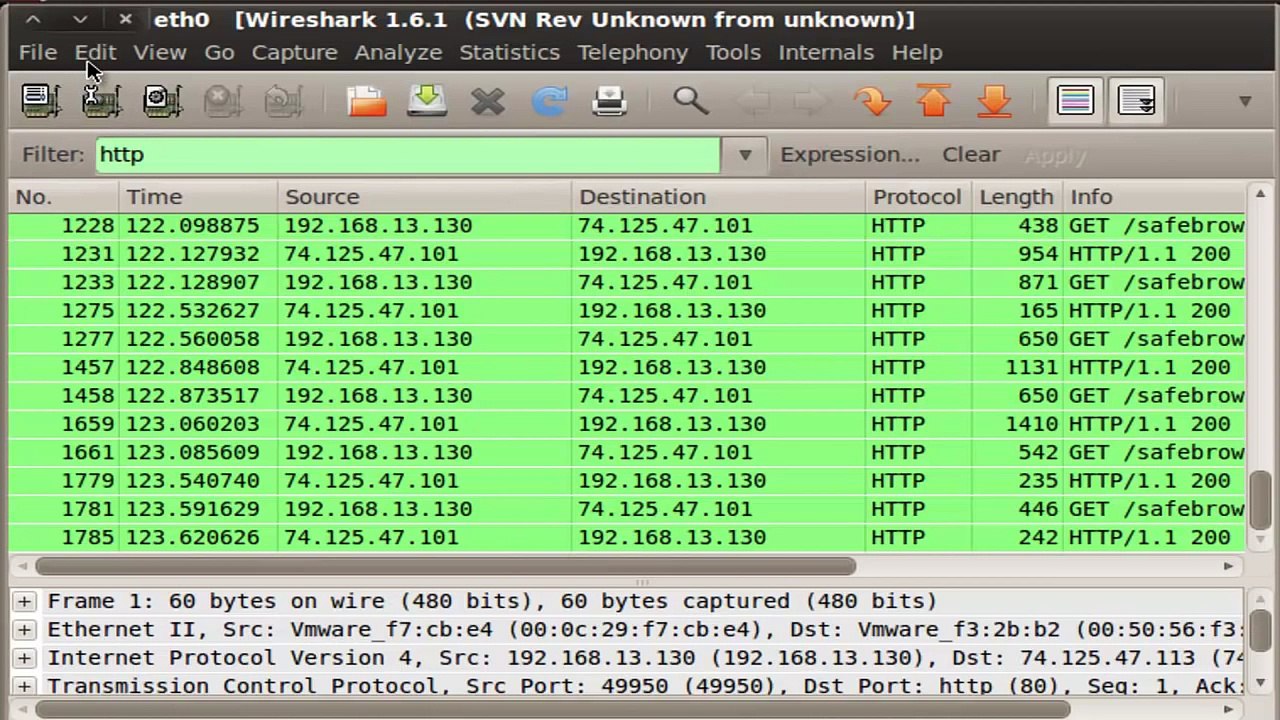Click into the http filter field
Screen dimensions: 1280x720
pos(408,155)
